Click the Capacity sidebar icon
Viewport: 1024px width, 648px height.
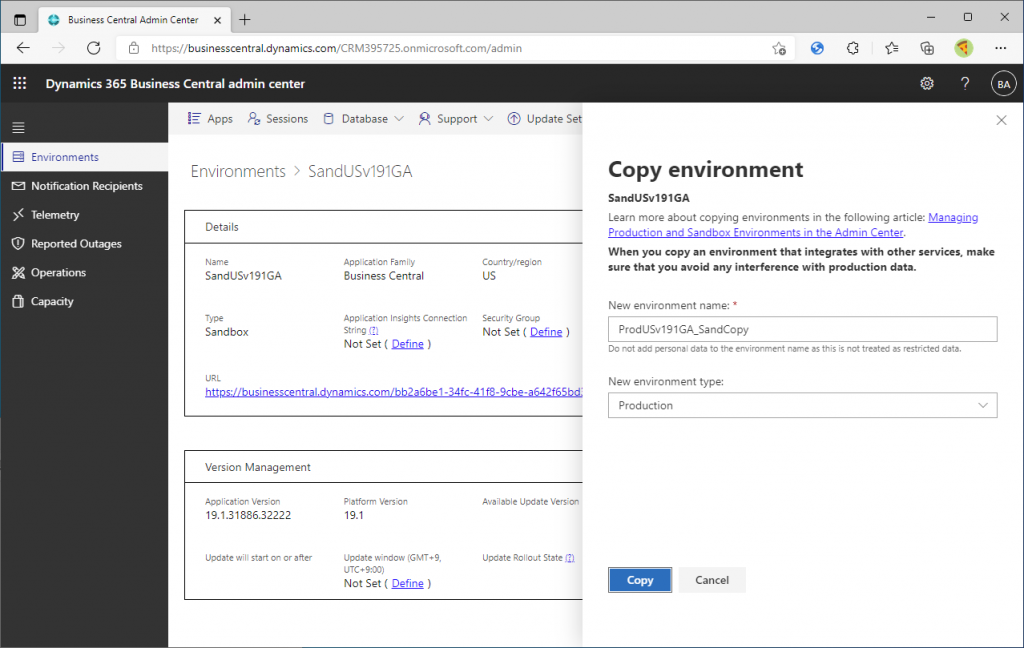(x=18, y=301)
